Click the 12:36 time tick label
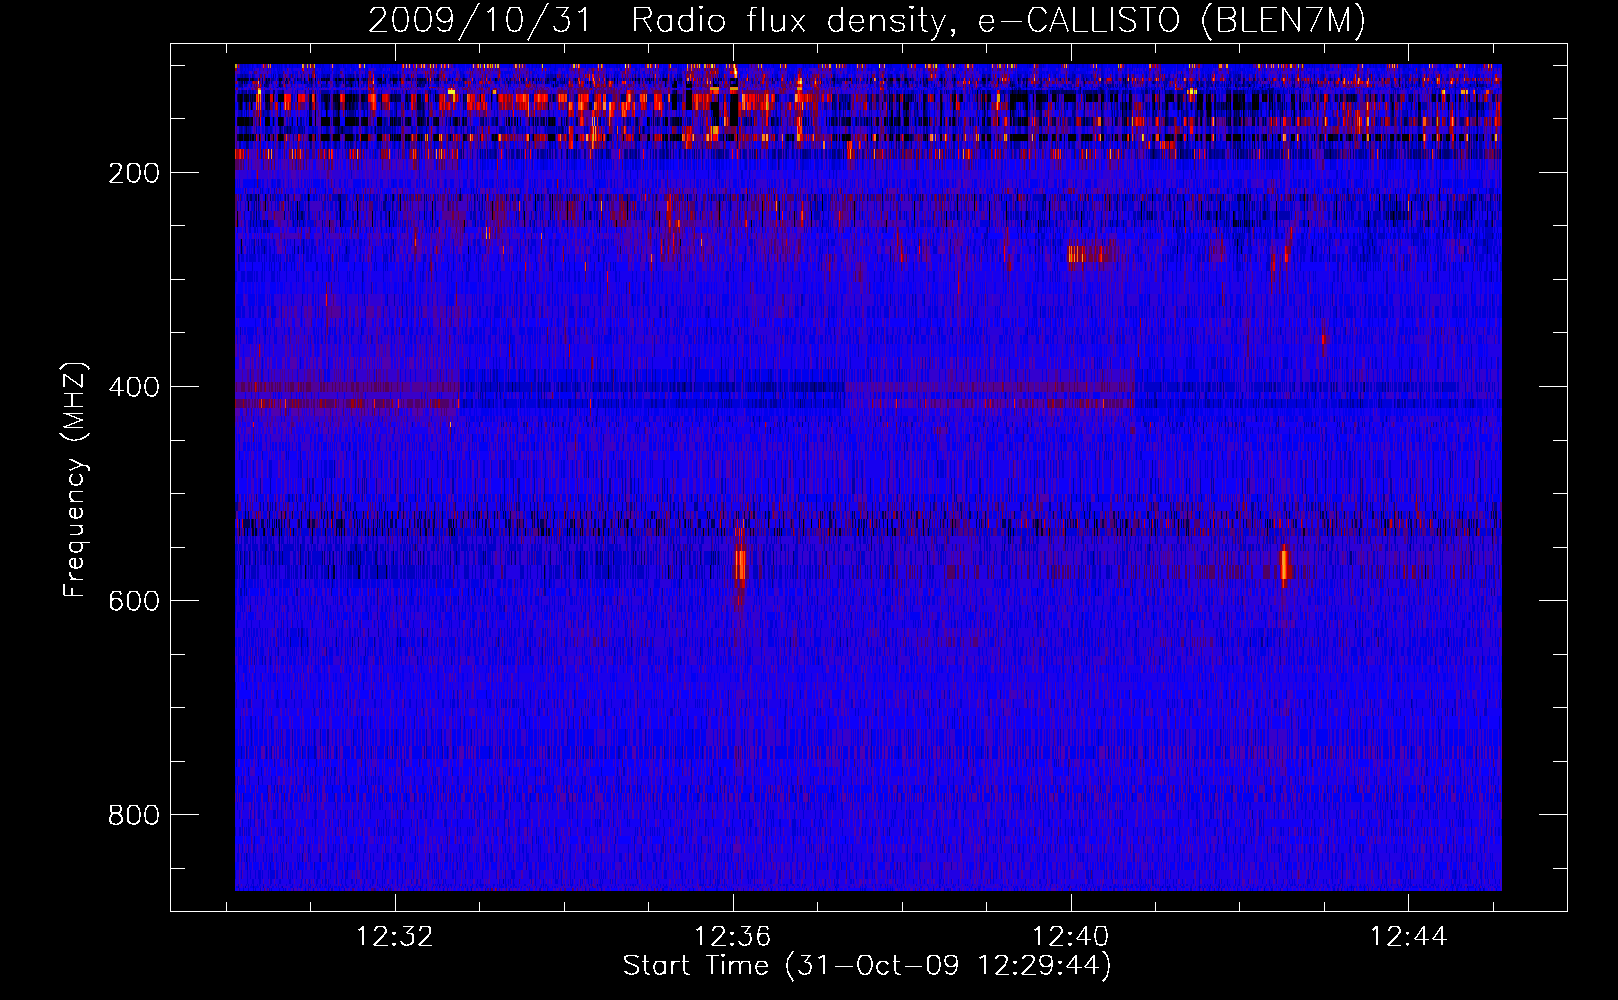The image size is (1618, 1000). tap(733, 937)
